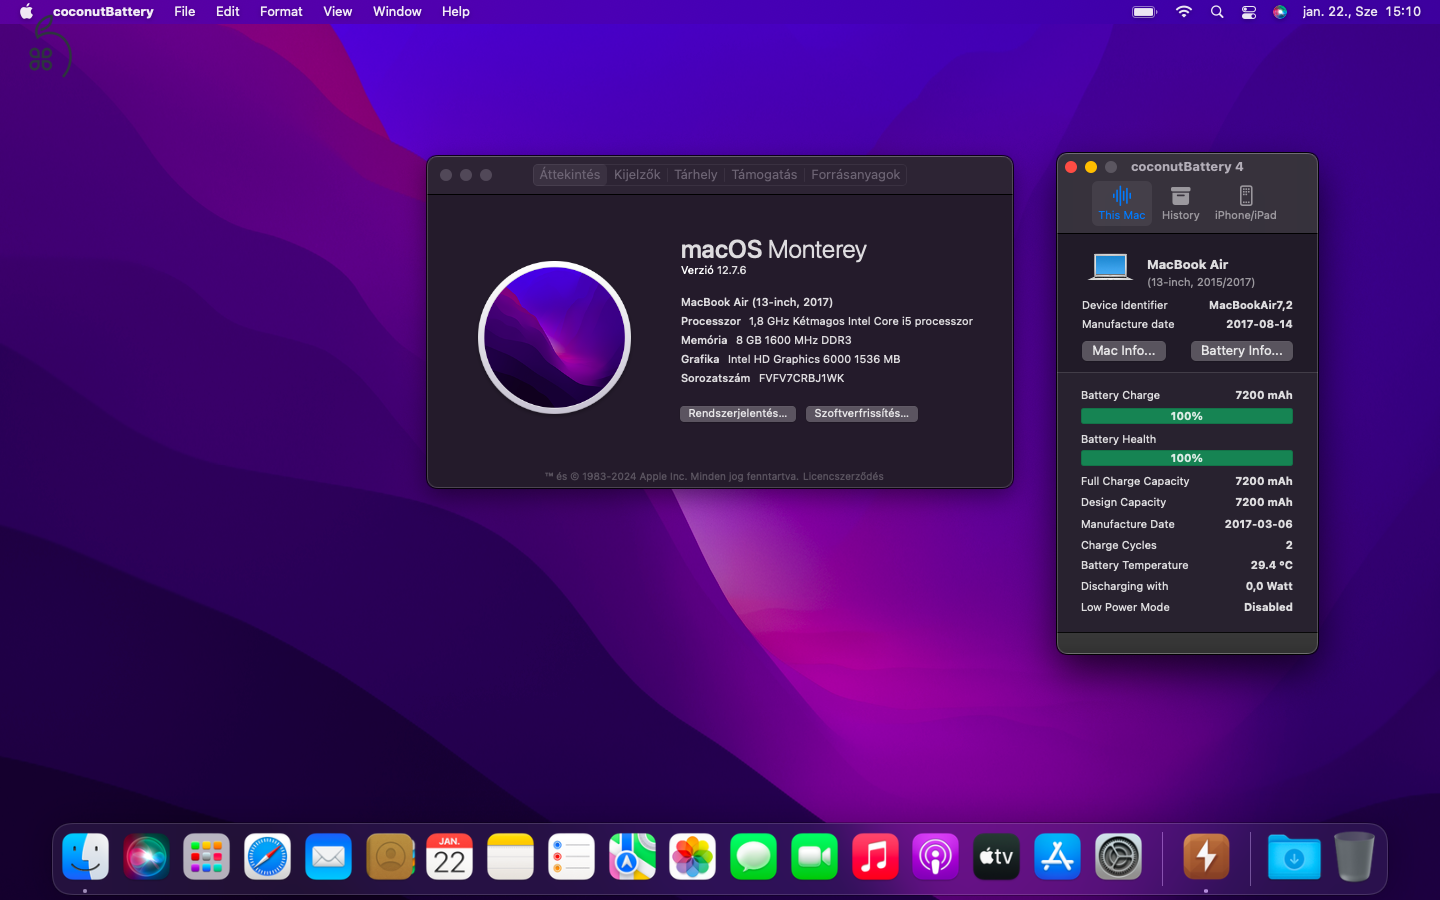Viewport: 1440px width, 900px height.
Task: Click the Battery Health 100% progress bar
Action: [x=1187, y=458]
